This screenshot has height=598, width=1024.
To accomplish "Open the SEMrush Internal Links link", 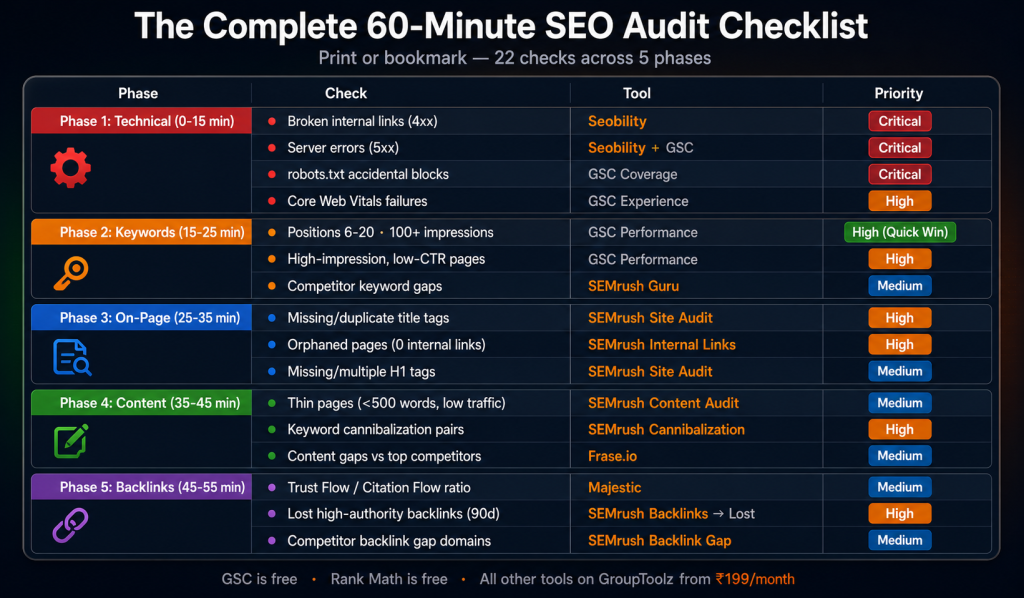I will point(662,345).
